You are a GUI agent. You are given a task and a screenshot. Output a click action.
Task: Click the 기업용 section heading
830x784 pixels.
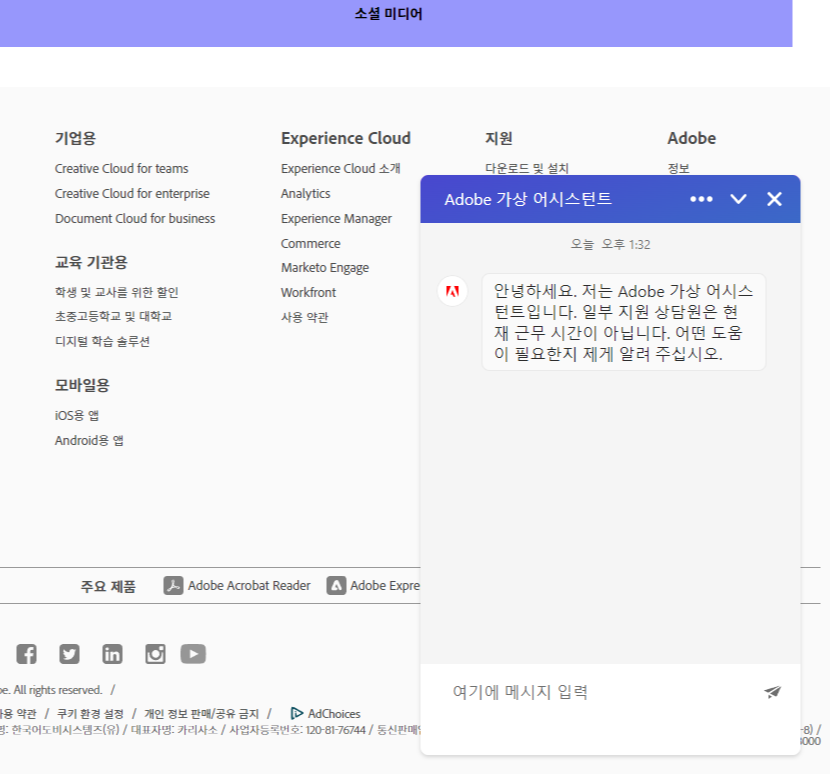75,138
